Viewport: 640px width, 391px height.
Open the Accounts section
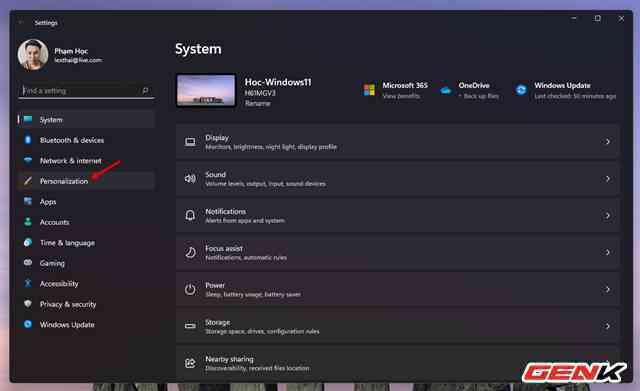86,222
